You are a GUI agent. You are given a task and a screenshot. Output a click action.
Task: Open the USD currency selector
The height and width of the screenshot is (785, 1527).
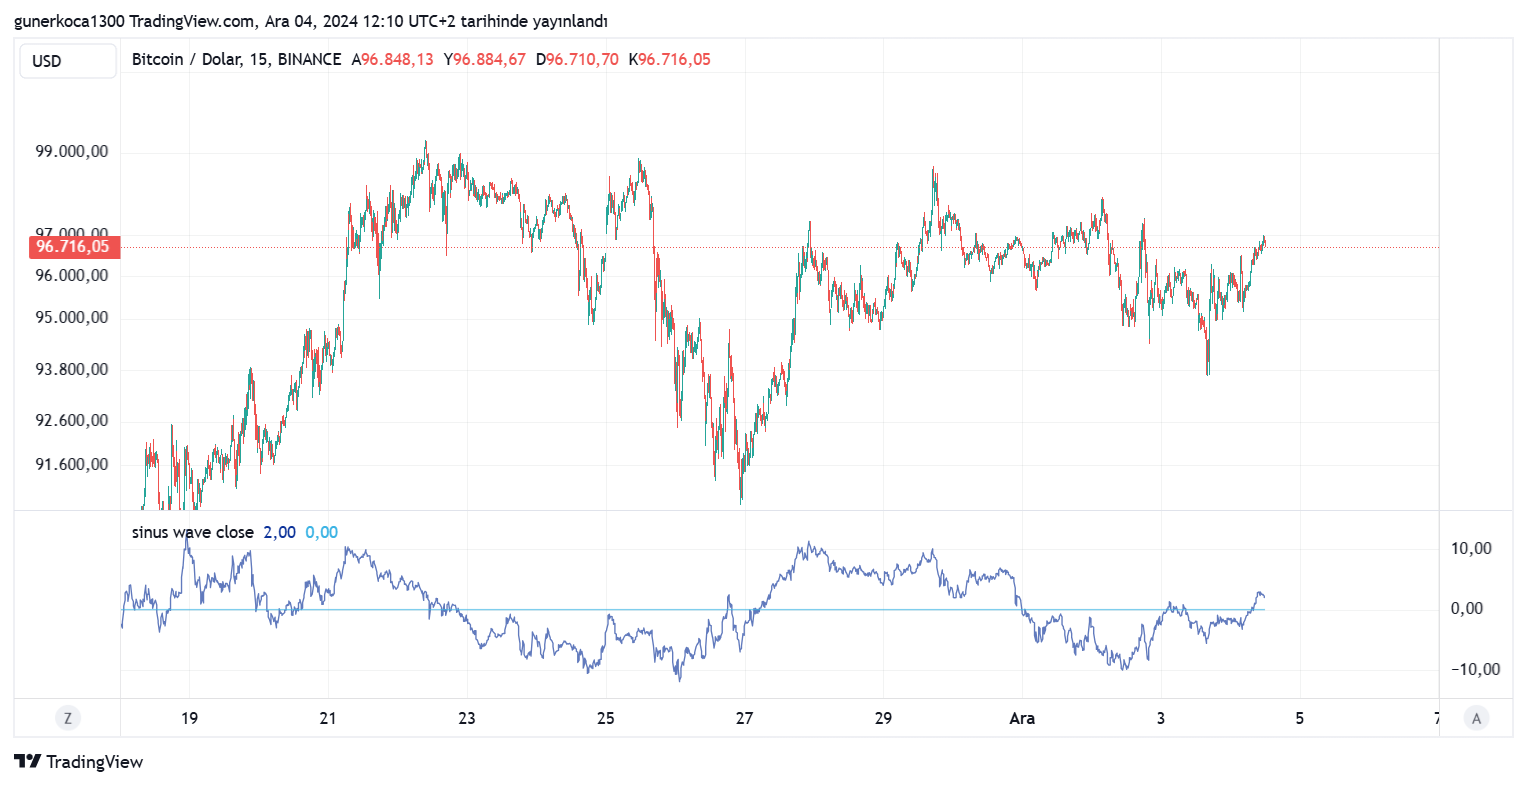pos(68,61)
